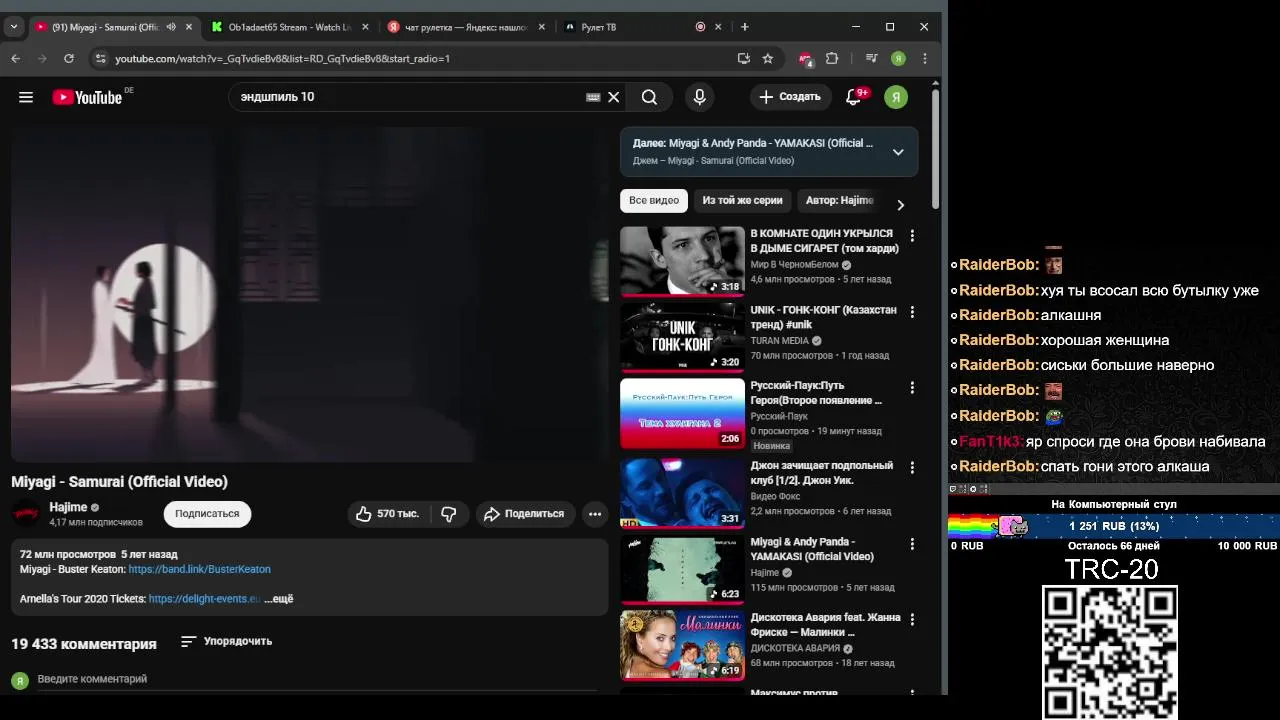Switch to the Ob1adaet65 Stream tab
The image size is (1280, 720).
(289, 27)
